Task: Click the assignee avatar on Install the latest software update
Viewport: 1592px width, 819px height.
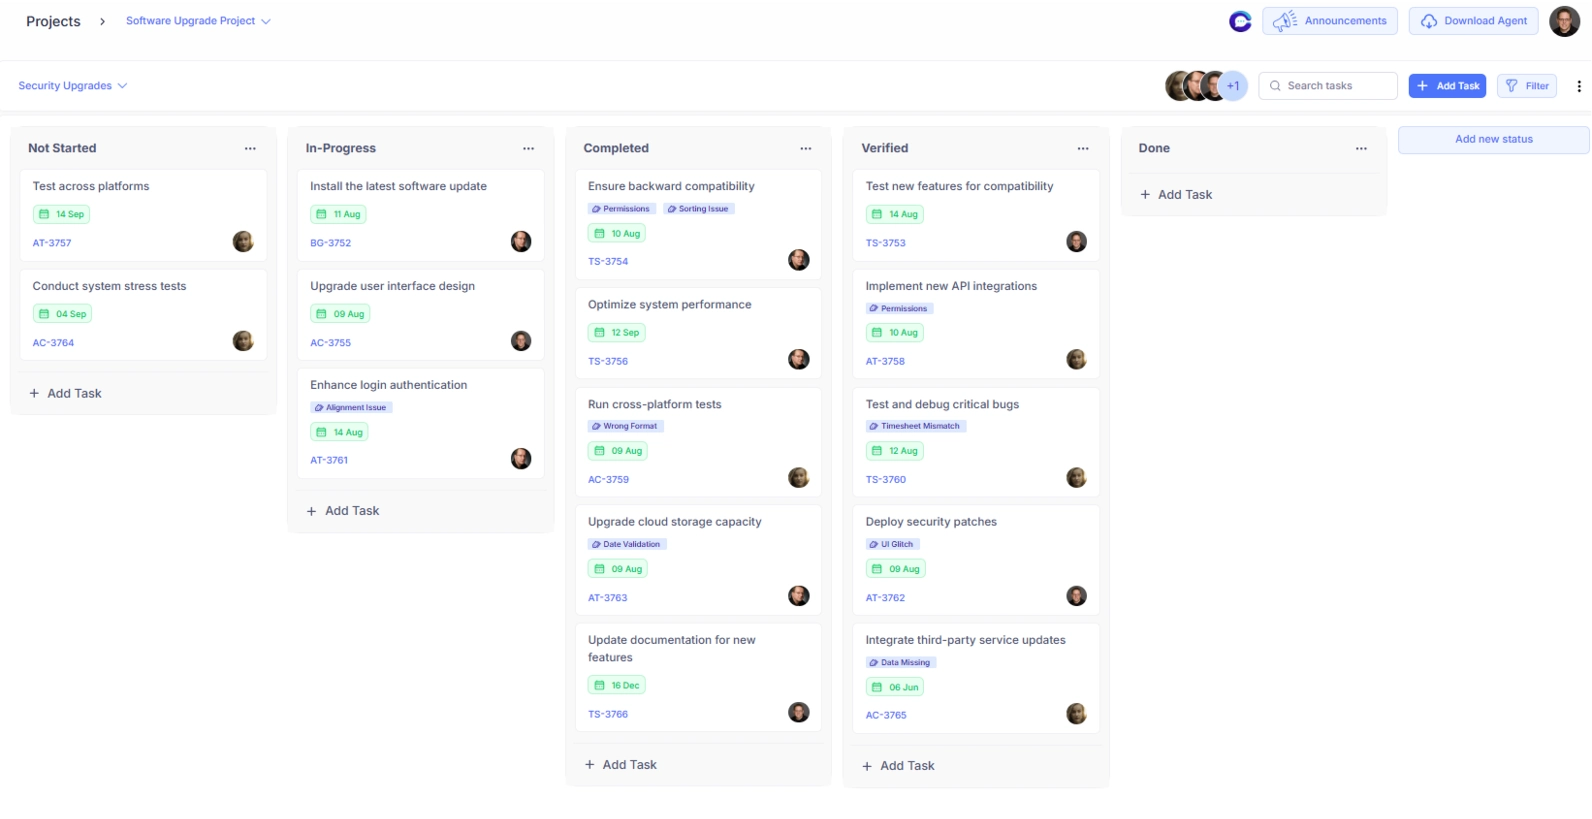Action: (520, 241)
